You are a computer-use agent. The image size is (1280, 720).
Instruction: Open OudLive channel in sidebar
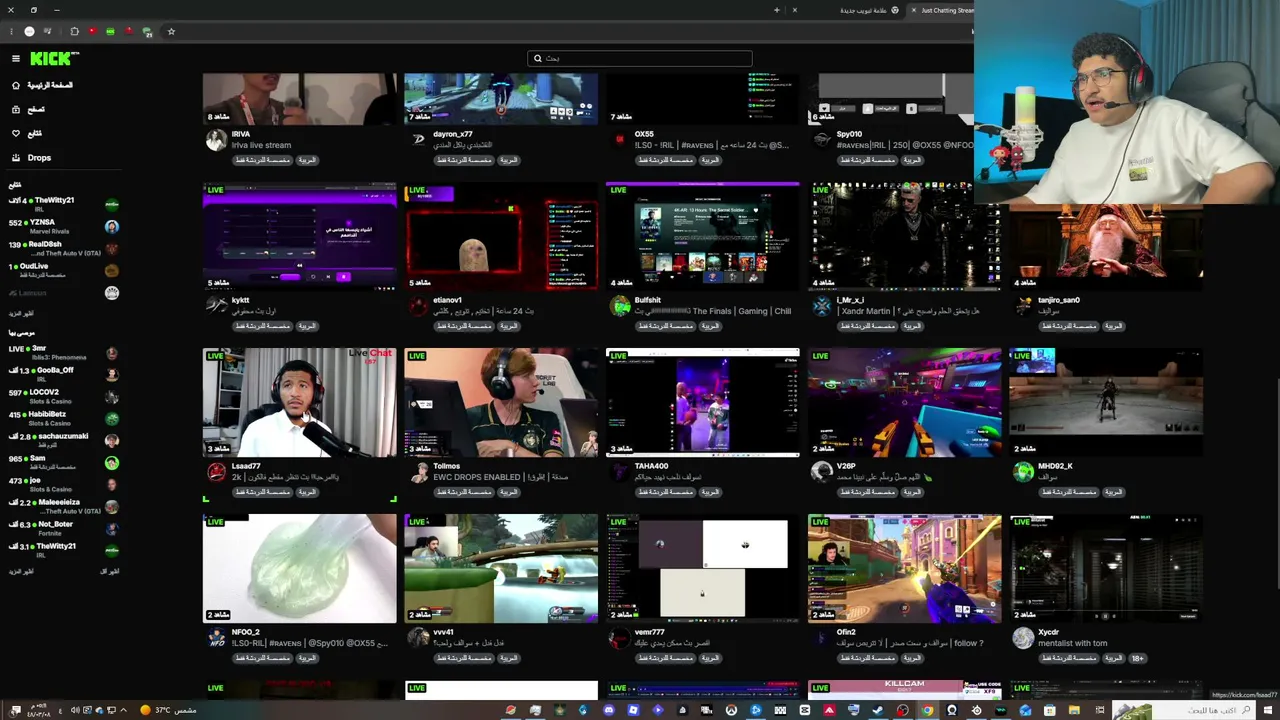63,270
